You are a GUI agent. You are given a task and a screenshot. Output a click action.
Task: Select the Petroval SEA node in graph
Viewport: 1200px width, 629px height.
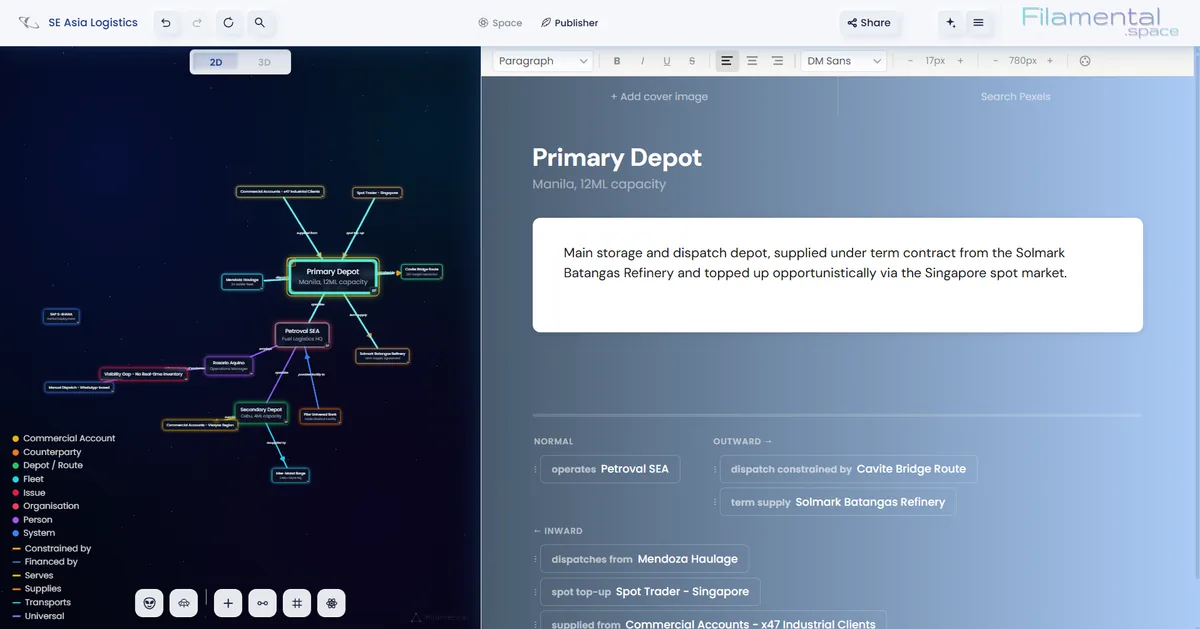302,334
